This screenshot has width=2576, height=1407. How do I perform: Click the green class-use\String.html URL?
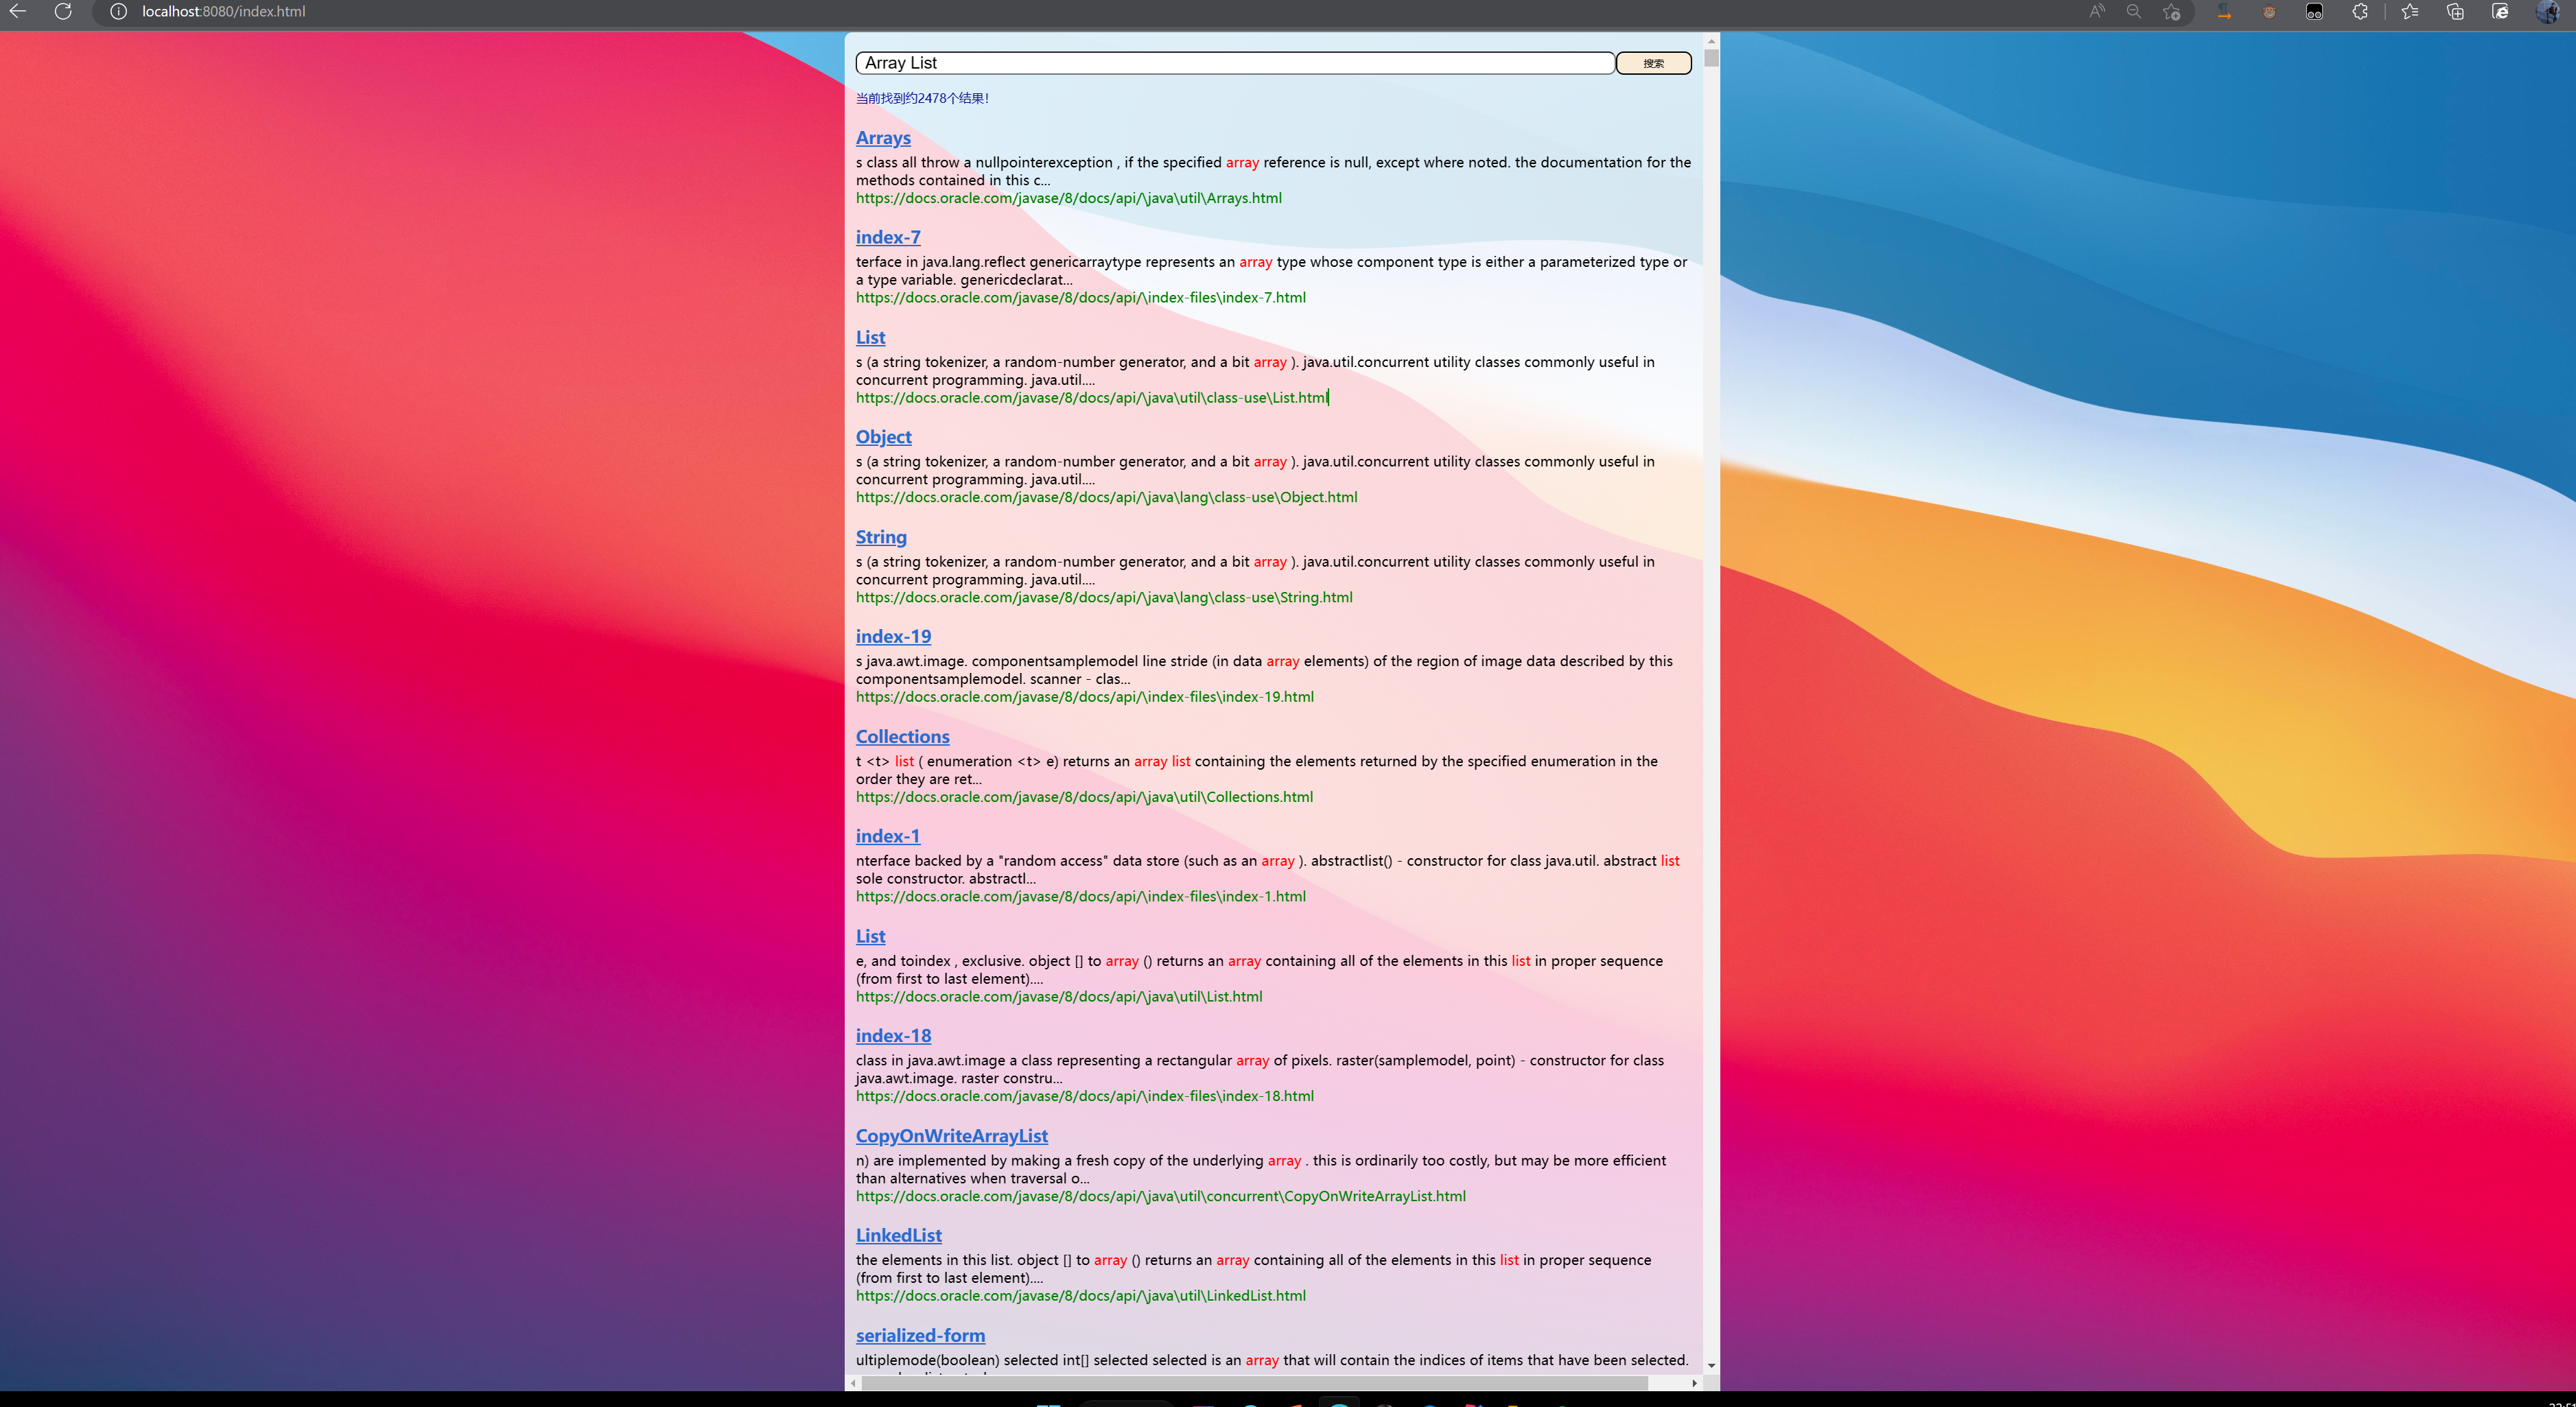[x=1104, y=597]
